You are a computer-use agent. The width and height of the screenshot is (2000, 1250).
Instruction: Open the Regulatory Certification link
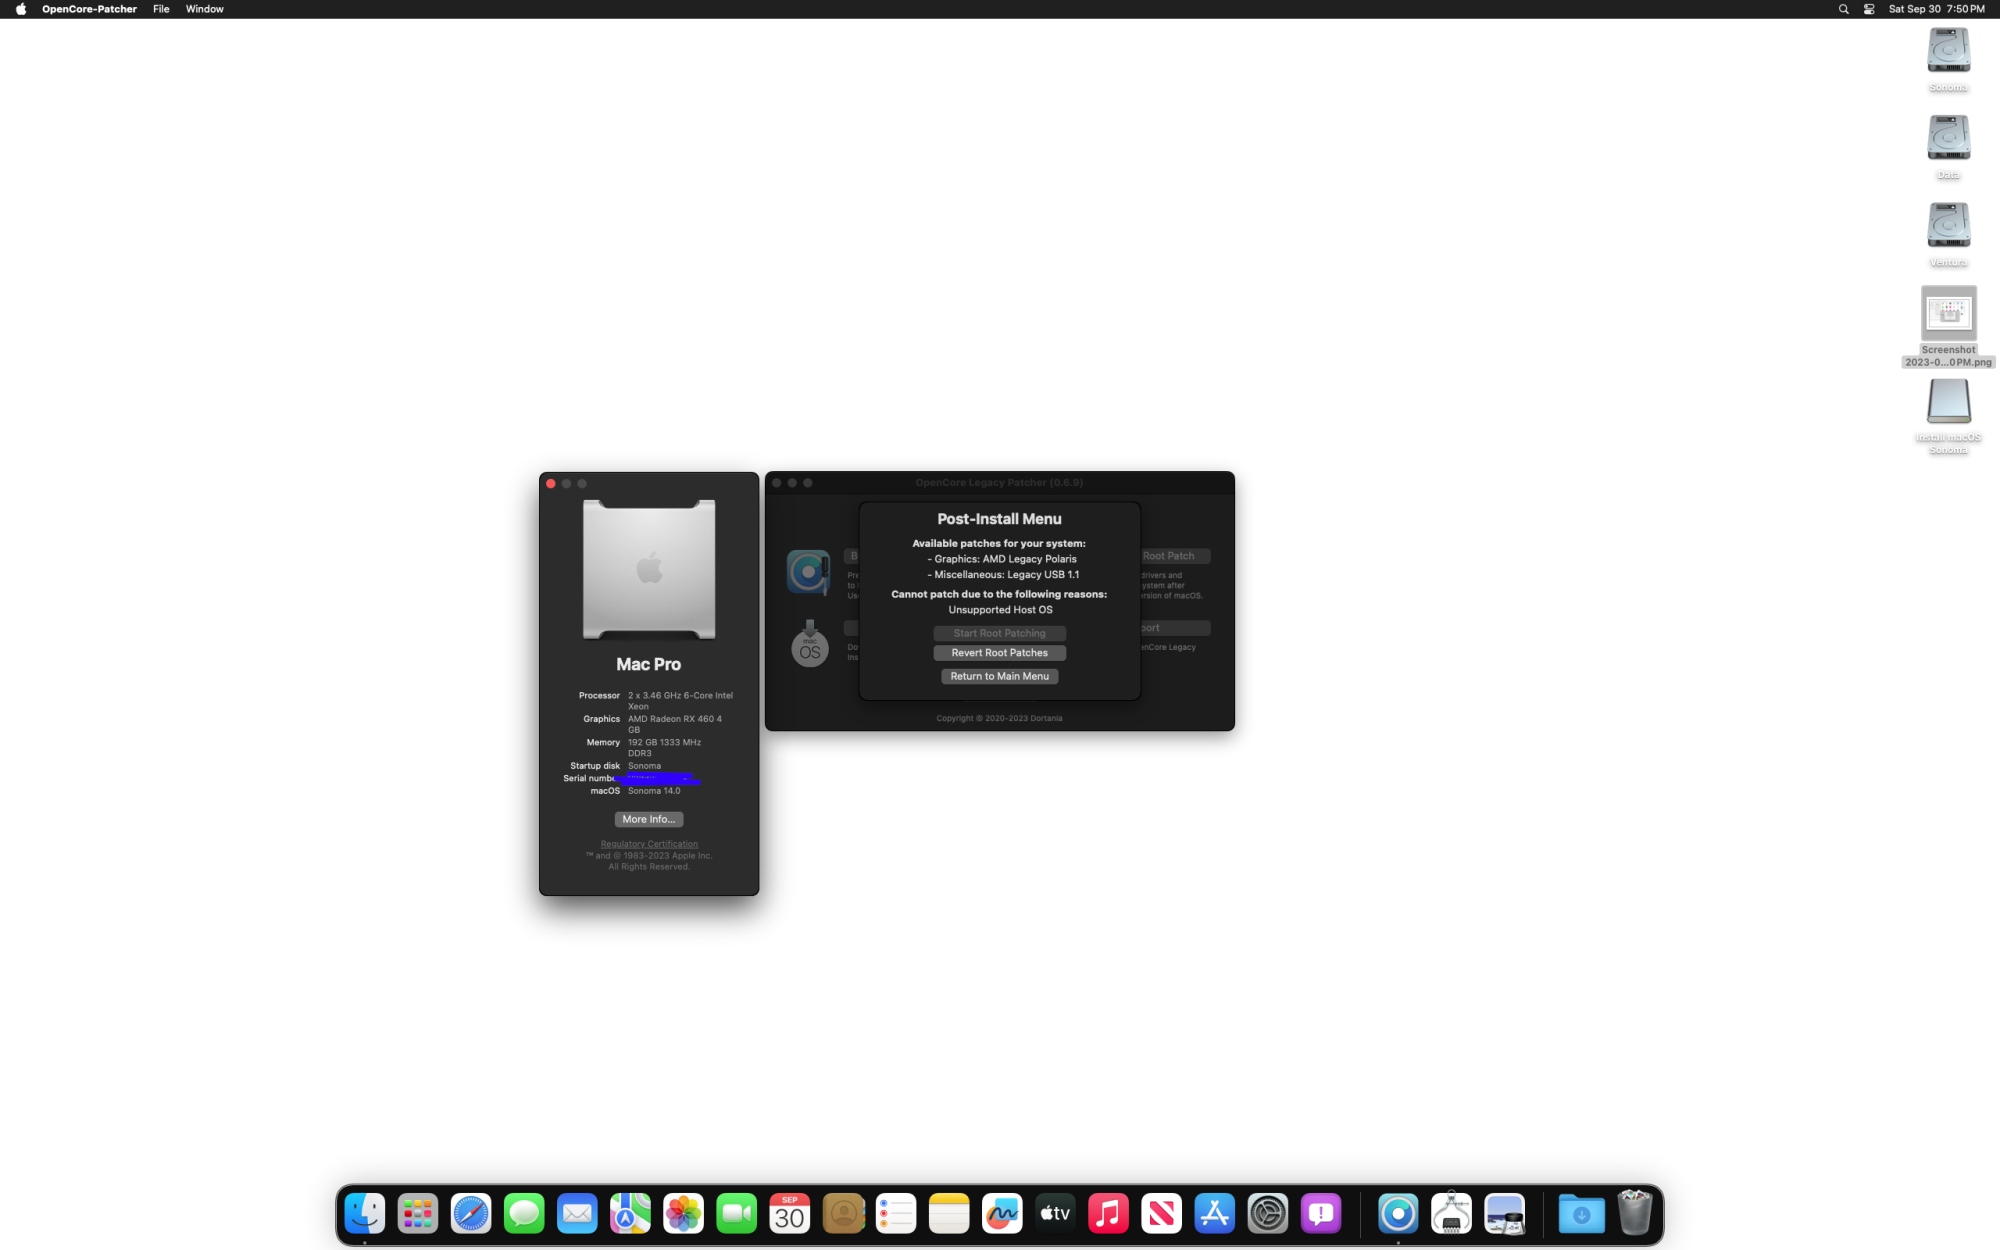649,844
